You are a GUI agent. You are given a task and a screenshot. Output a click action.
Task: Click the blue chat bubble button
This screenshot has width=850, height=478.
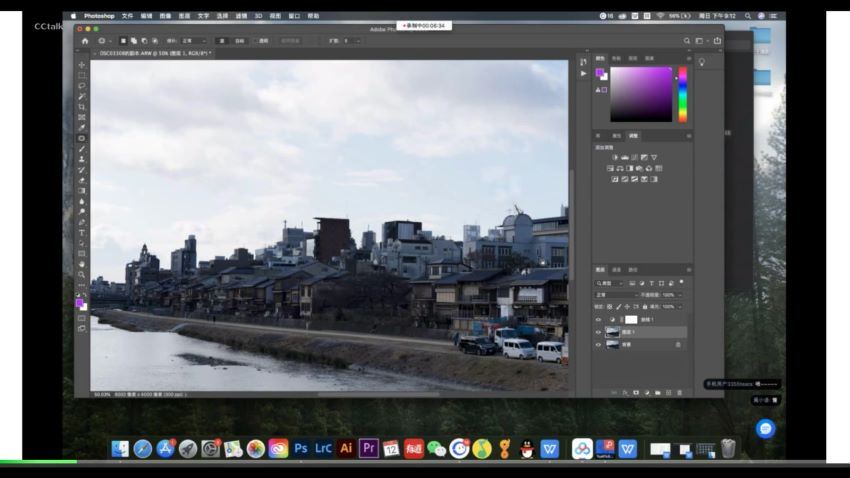(x=765, y=429)
